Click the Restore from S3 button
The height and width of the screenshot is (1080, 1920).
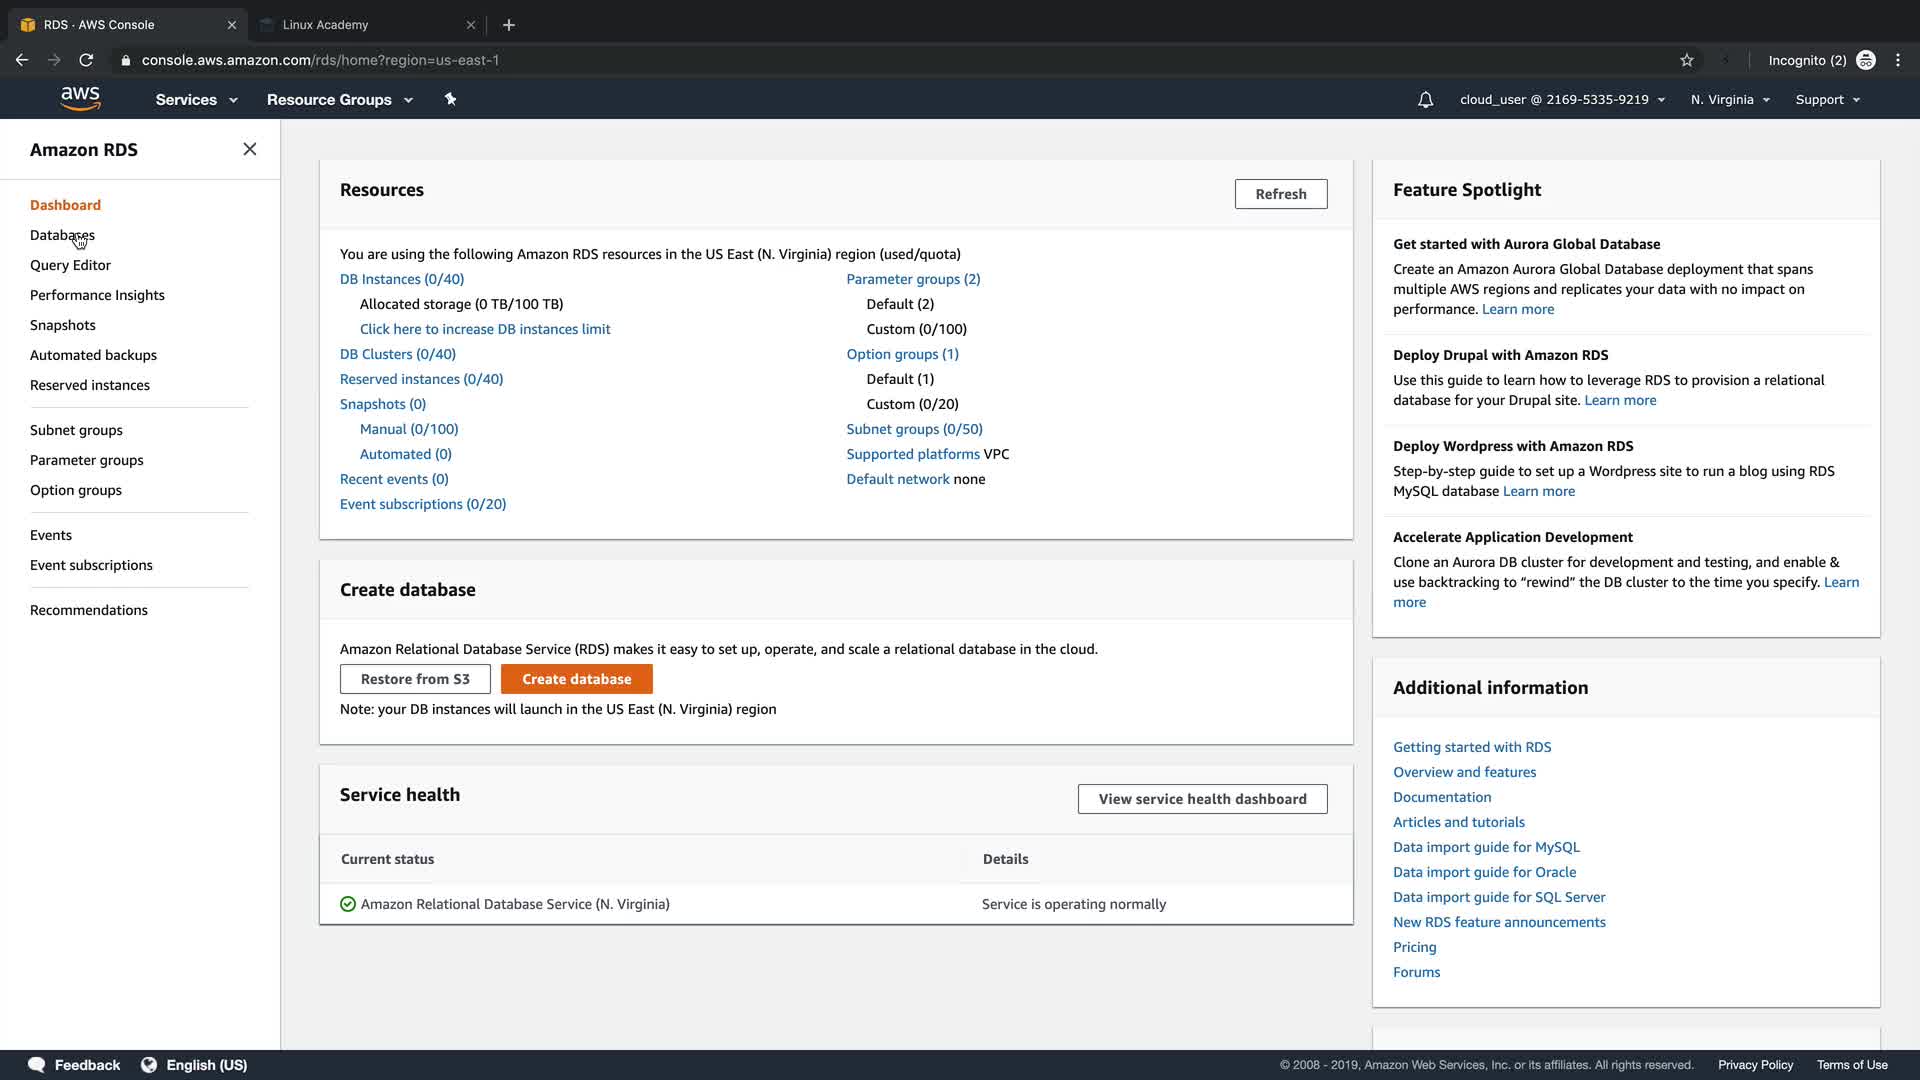pos(415,679)
